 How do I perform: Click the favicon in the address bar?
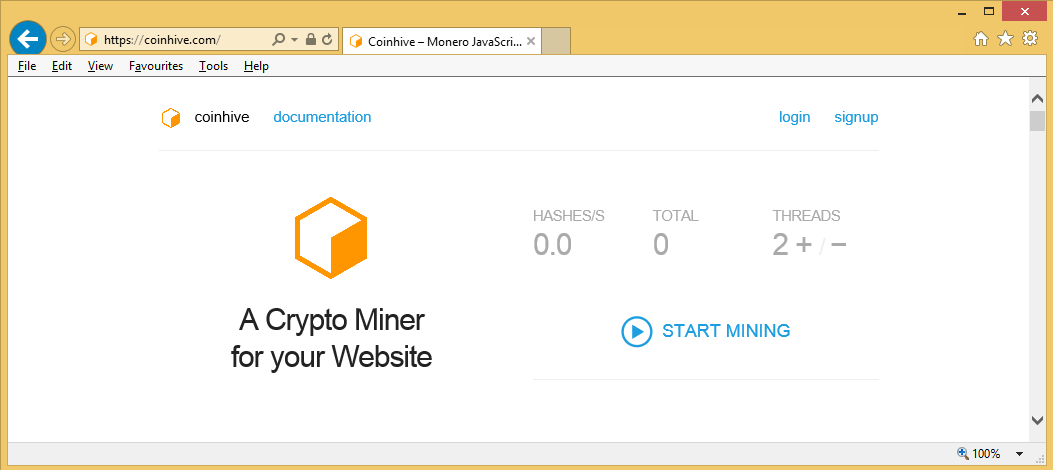91,40
